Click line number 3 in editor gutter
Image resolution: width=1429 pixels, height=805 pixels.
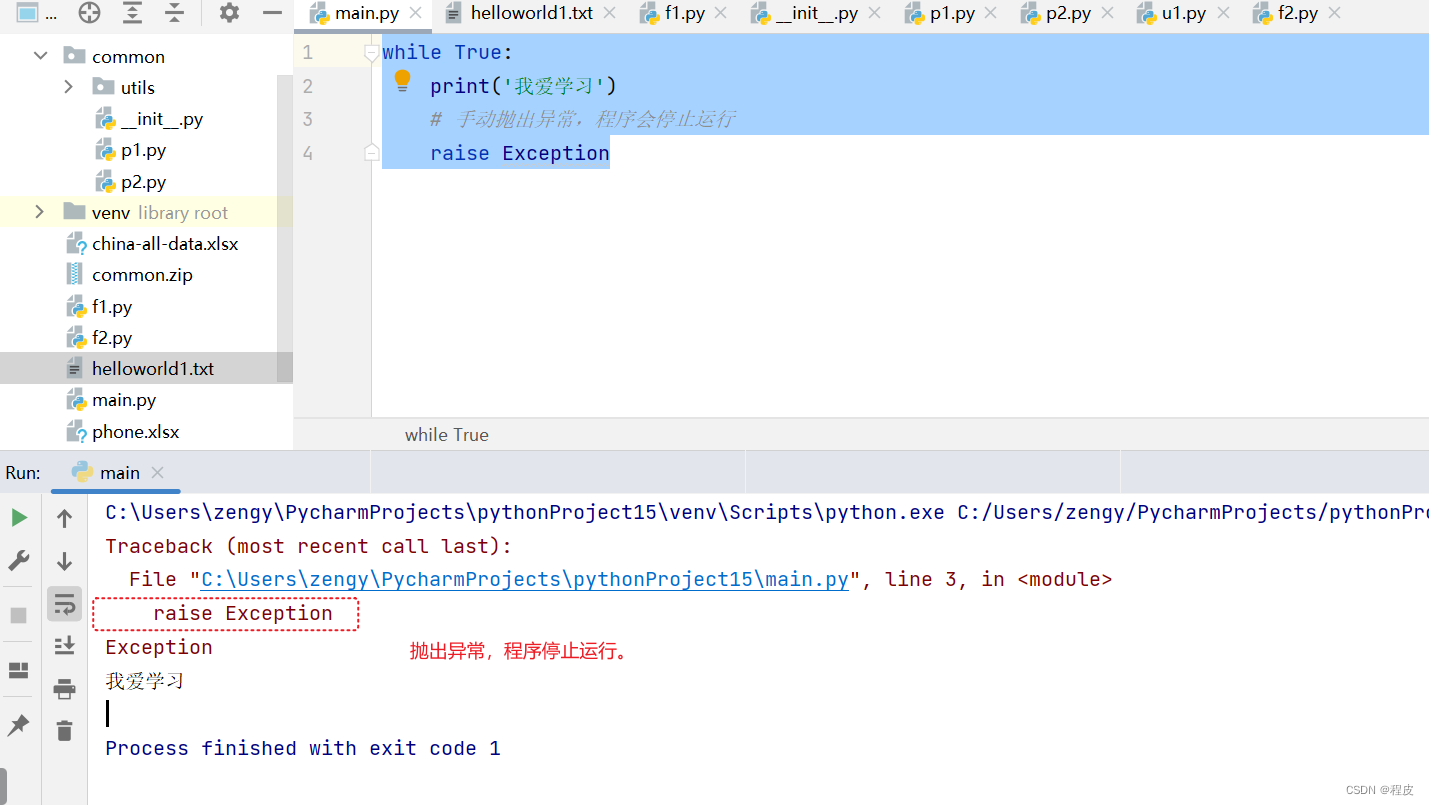[308, 119]
